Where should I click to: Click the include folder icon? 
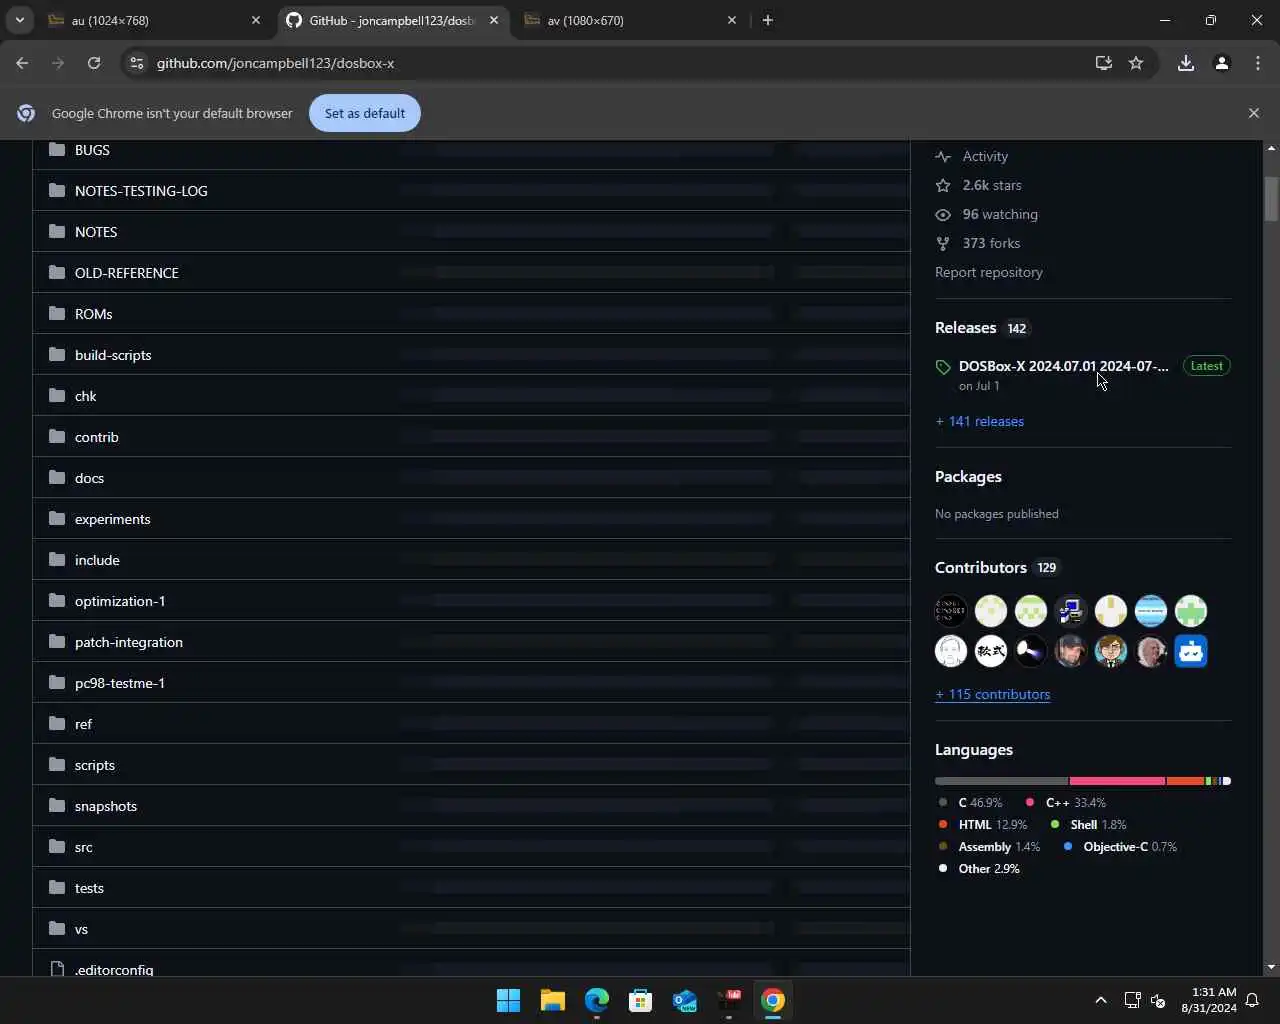tap(57, 560)
